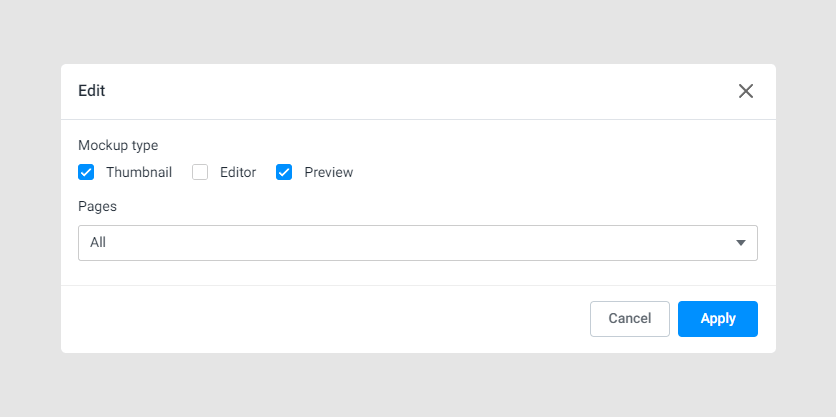
Task: Click the 'Mockup type' section label
Action: coord(118,145)
